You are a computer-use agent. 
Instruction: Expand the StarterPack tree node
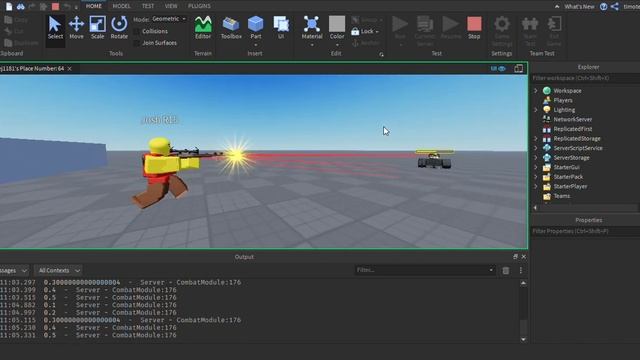536,177
